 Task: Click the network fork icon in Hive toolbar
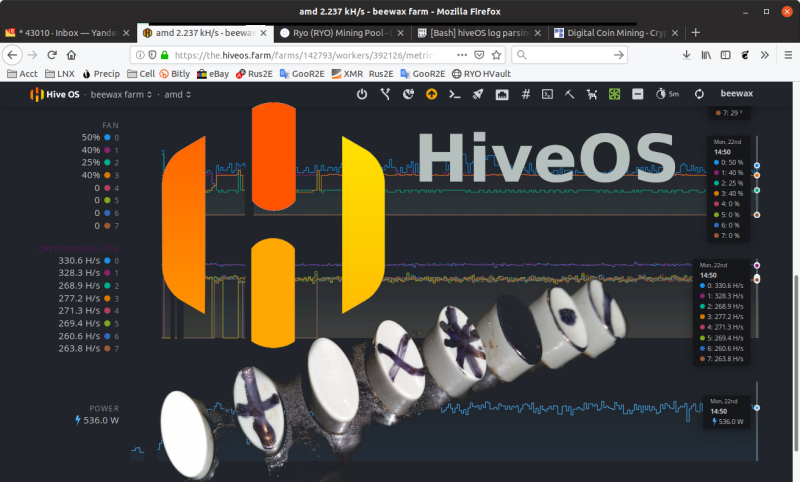pos(385,94)
